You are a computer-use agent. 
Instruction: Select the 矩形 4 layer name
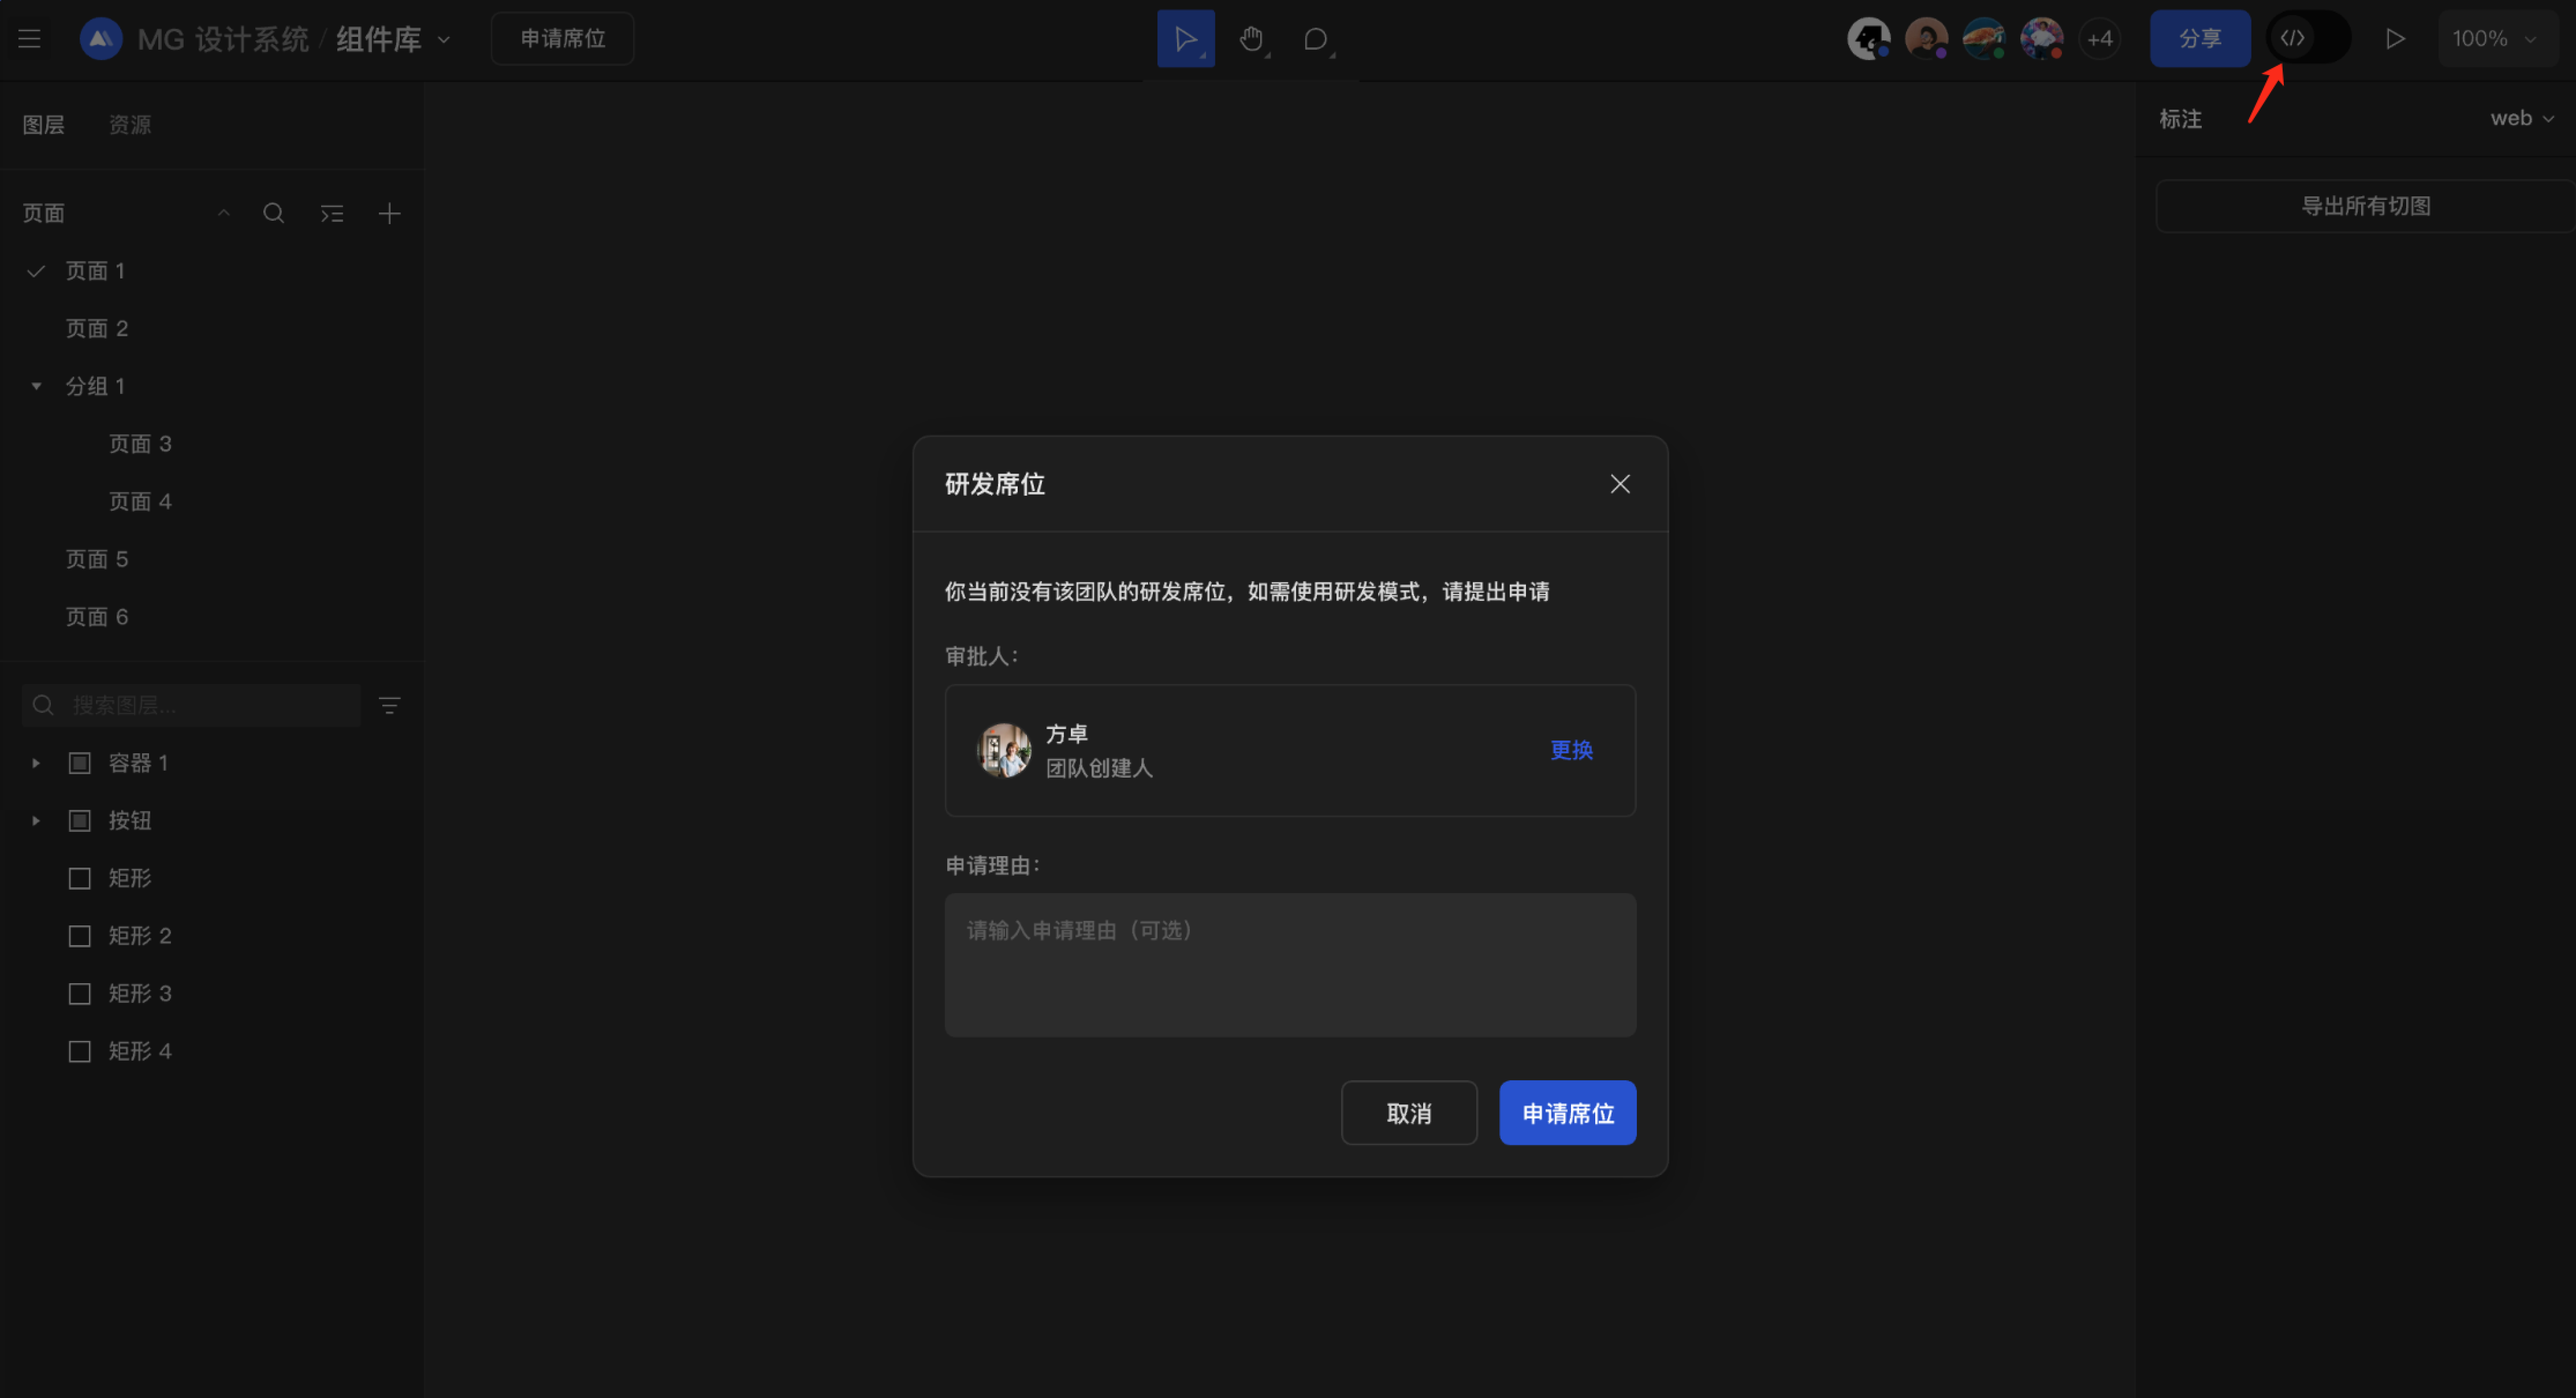pyautogui.click(x=140, y=1051)
